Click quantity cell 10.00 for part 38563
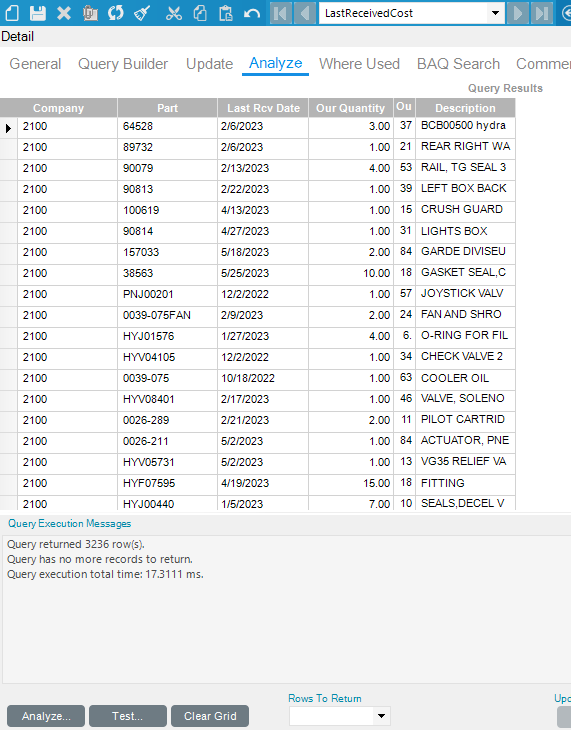The width and height of the screenshot is (571, 730). pyautogui.click(x=351, y=273)
